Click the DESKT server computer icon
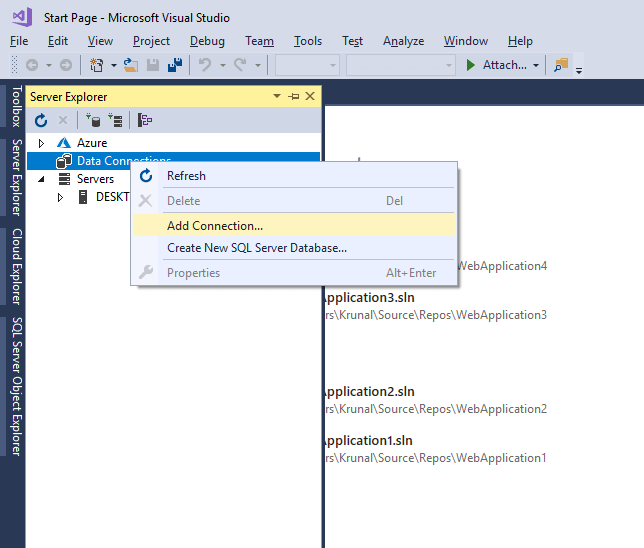Viewport: 644px width, 548px height. (83, 197)
